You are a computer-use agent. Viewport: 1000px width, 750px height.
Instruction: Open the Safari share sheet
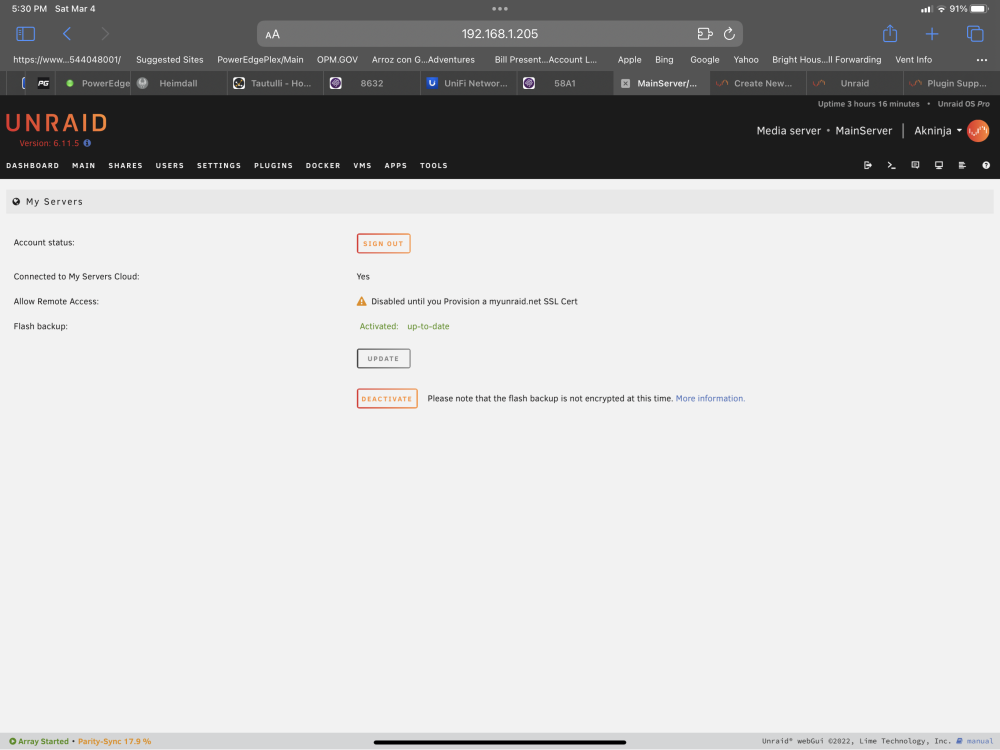point(890,33)
